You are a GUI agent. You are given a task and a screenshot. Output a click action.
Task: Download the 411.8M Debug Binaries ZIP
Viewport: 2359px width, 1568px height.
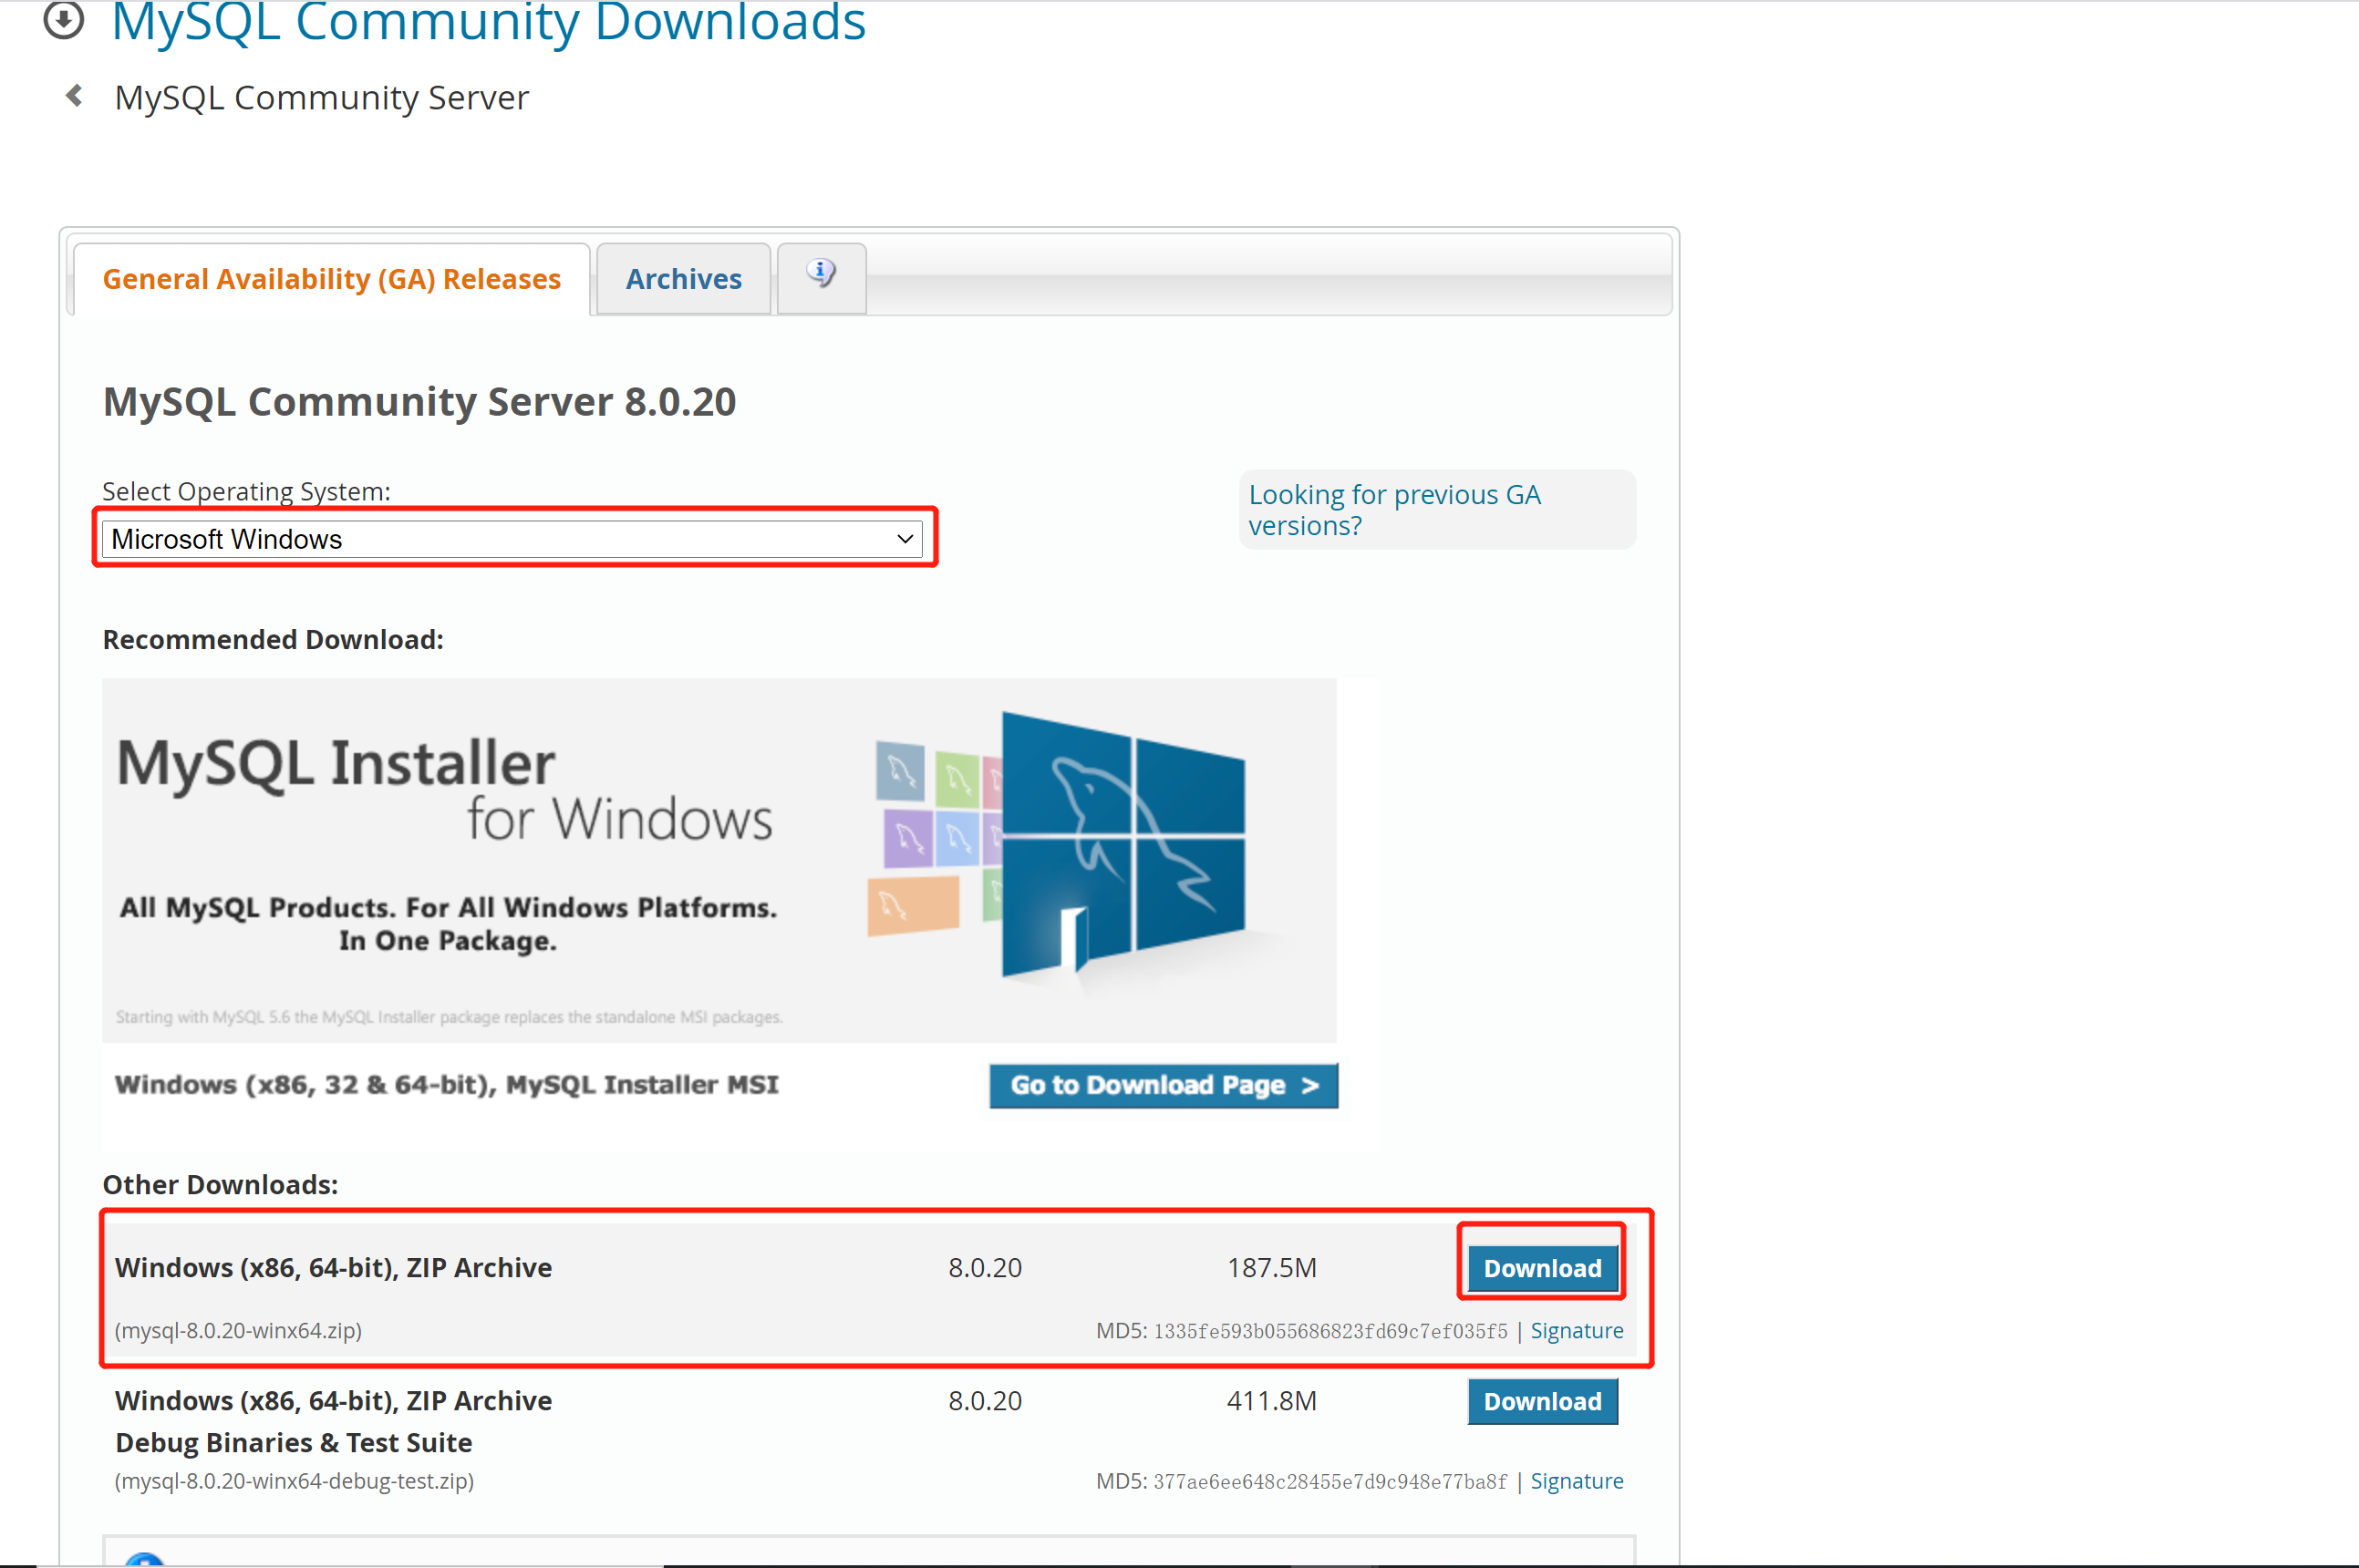tap(1541, 1401)
